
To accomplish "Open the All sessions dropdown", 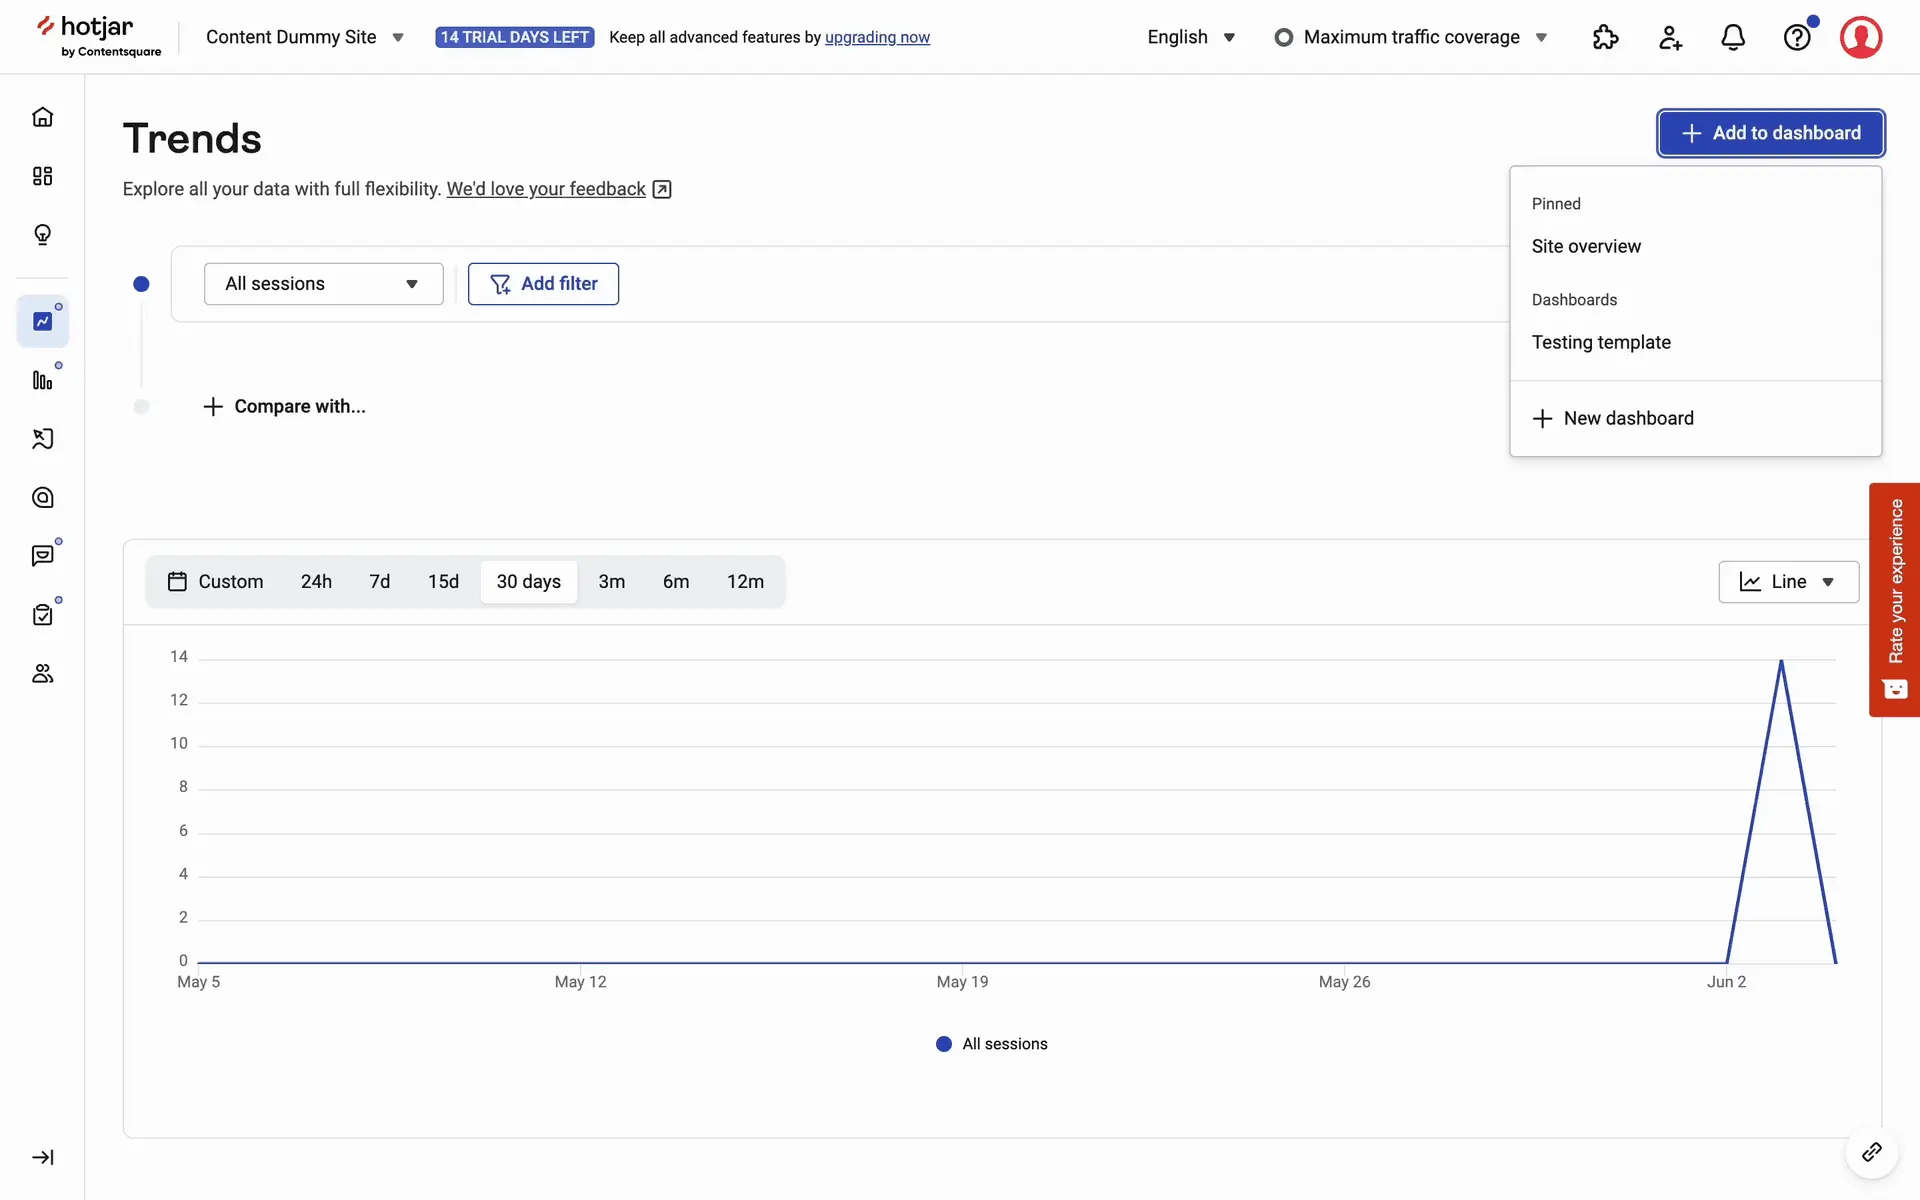I will pyautogui.click(x=323, y=284).
